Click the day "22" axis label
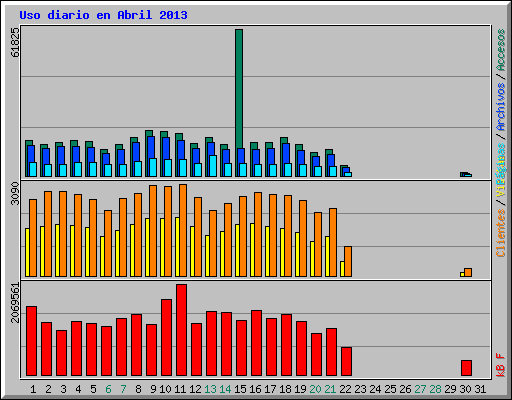The image size is (512, 400). tap(345, 389)
